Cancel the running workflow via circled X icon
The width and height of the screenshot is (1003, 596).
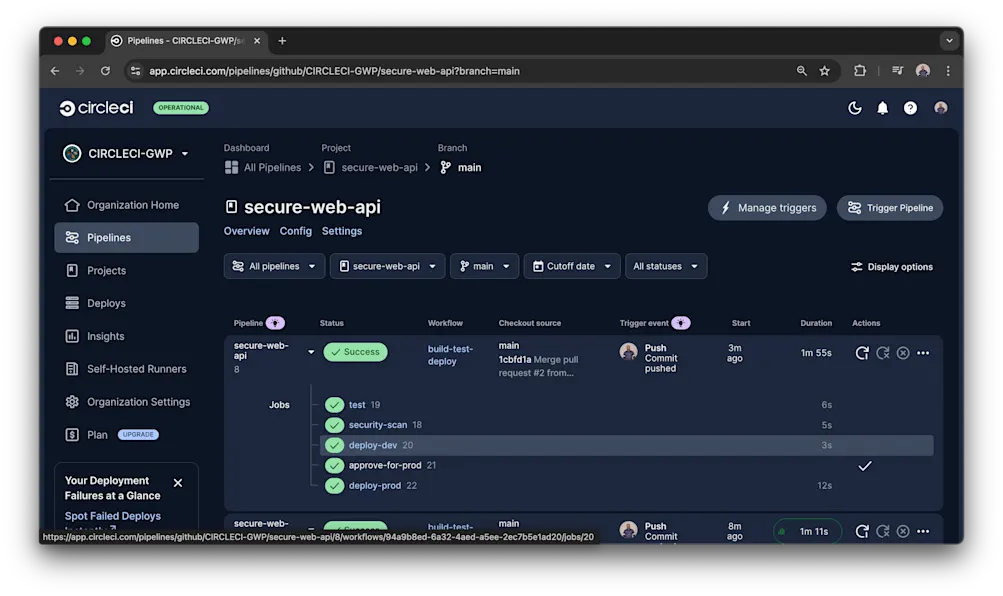pyautogui.click(x=902, y=353)
